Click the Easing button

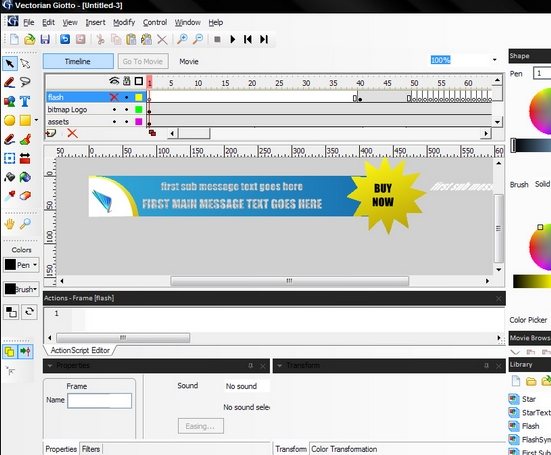pyautogui.click(x=200, y=426)
